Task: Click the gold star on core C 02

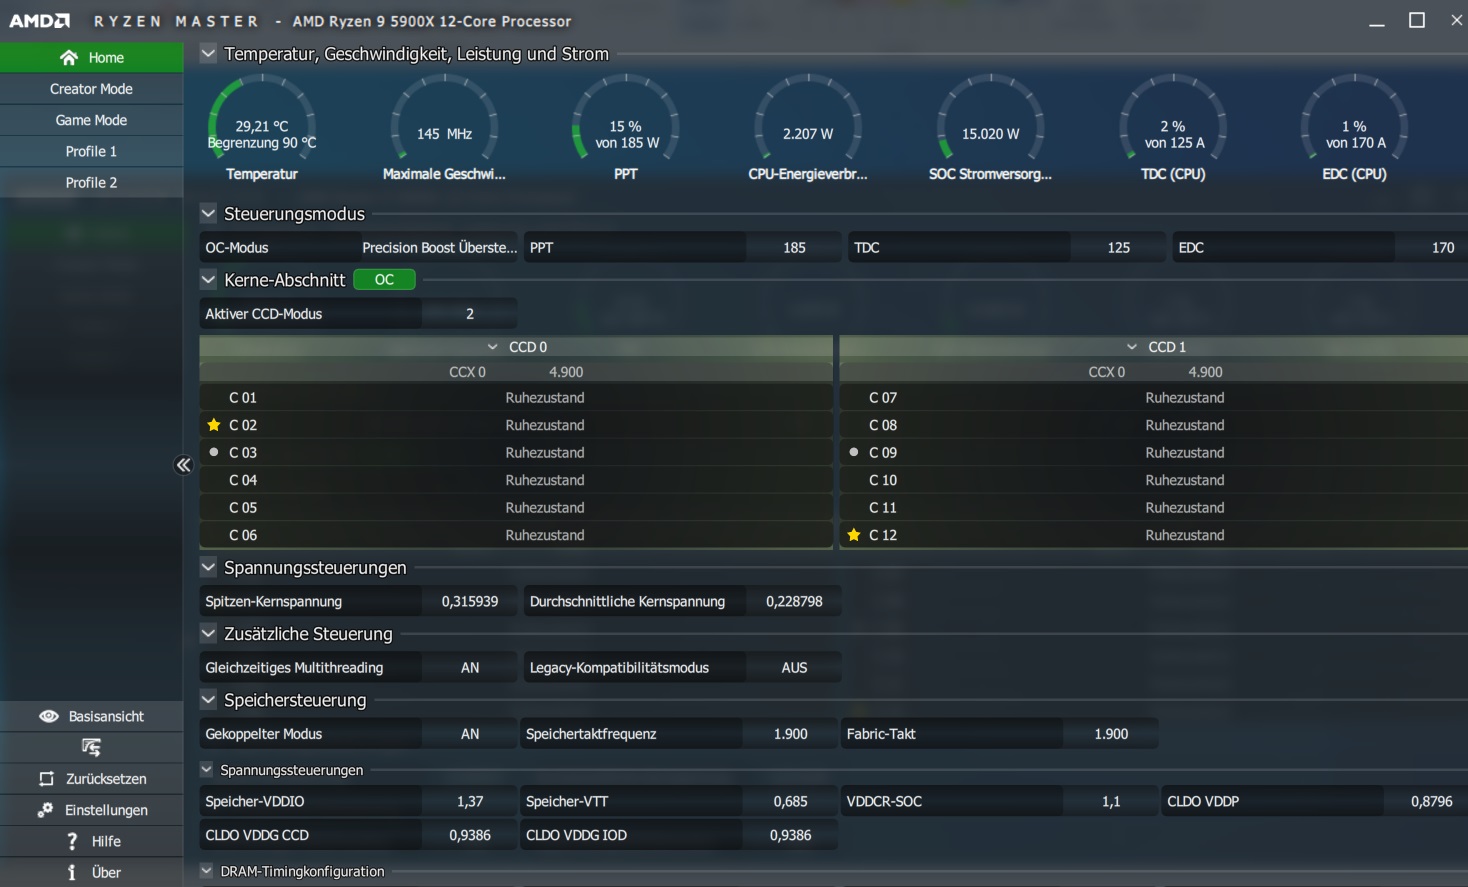Action: tap(213, 425)
